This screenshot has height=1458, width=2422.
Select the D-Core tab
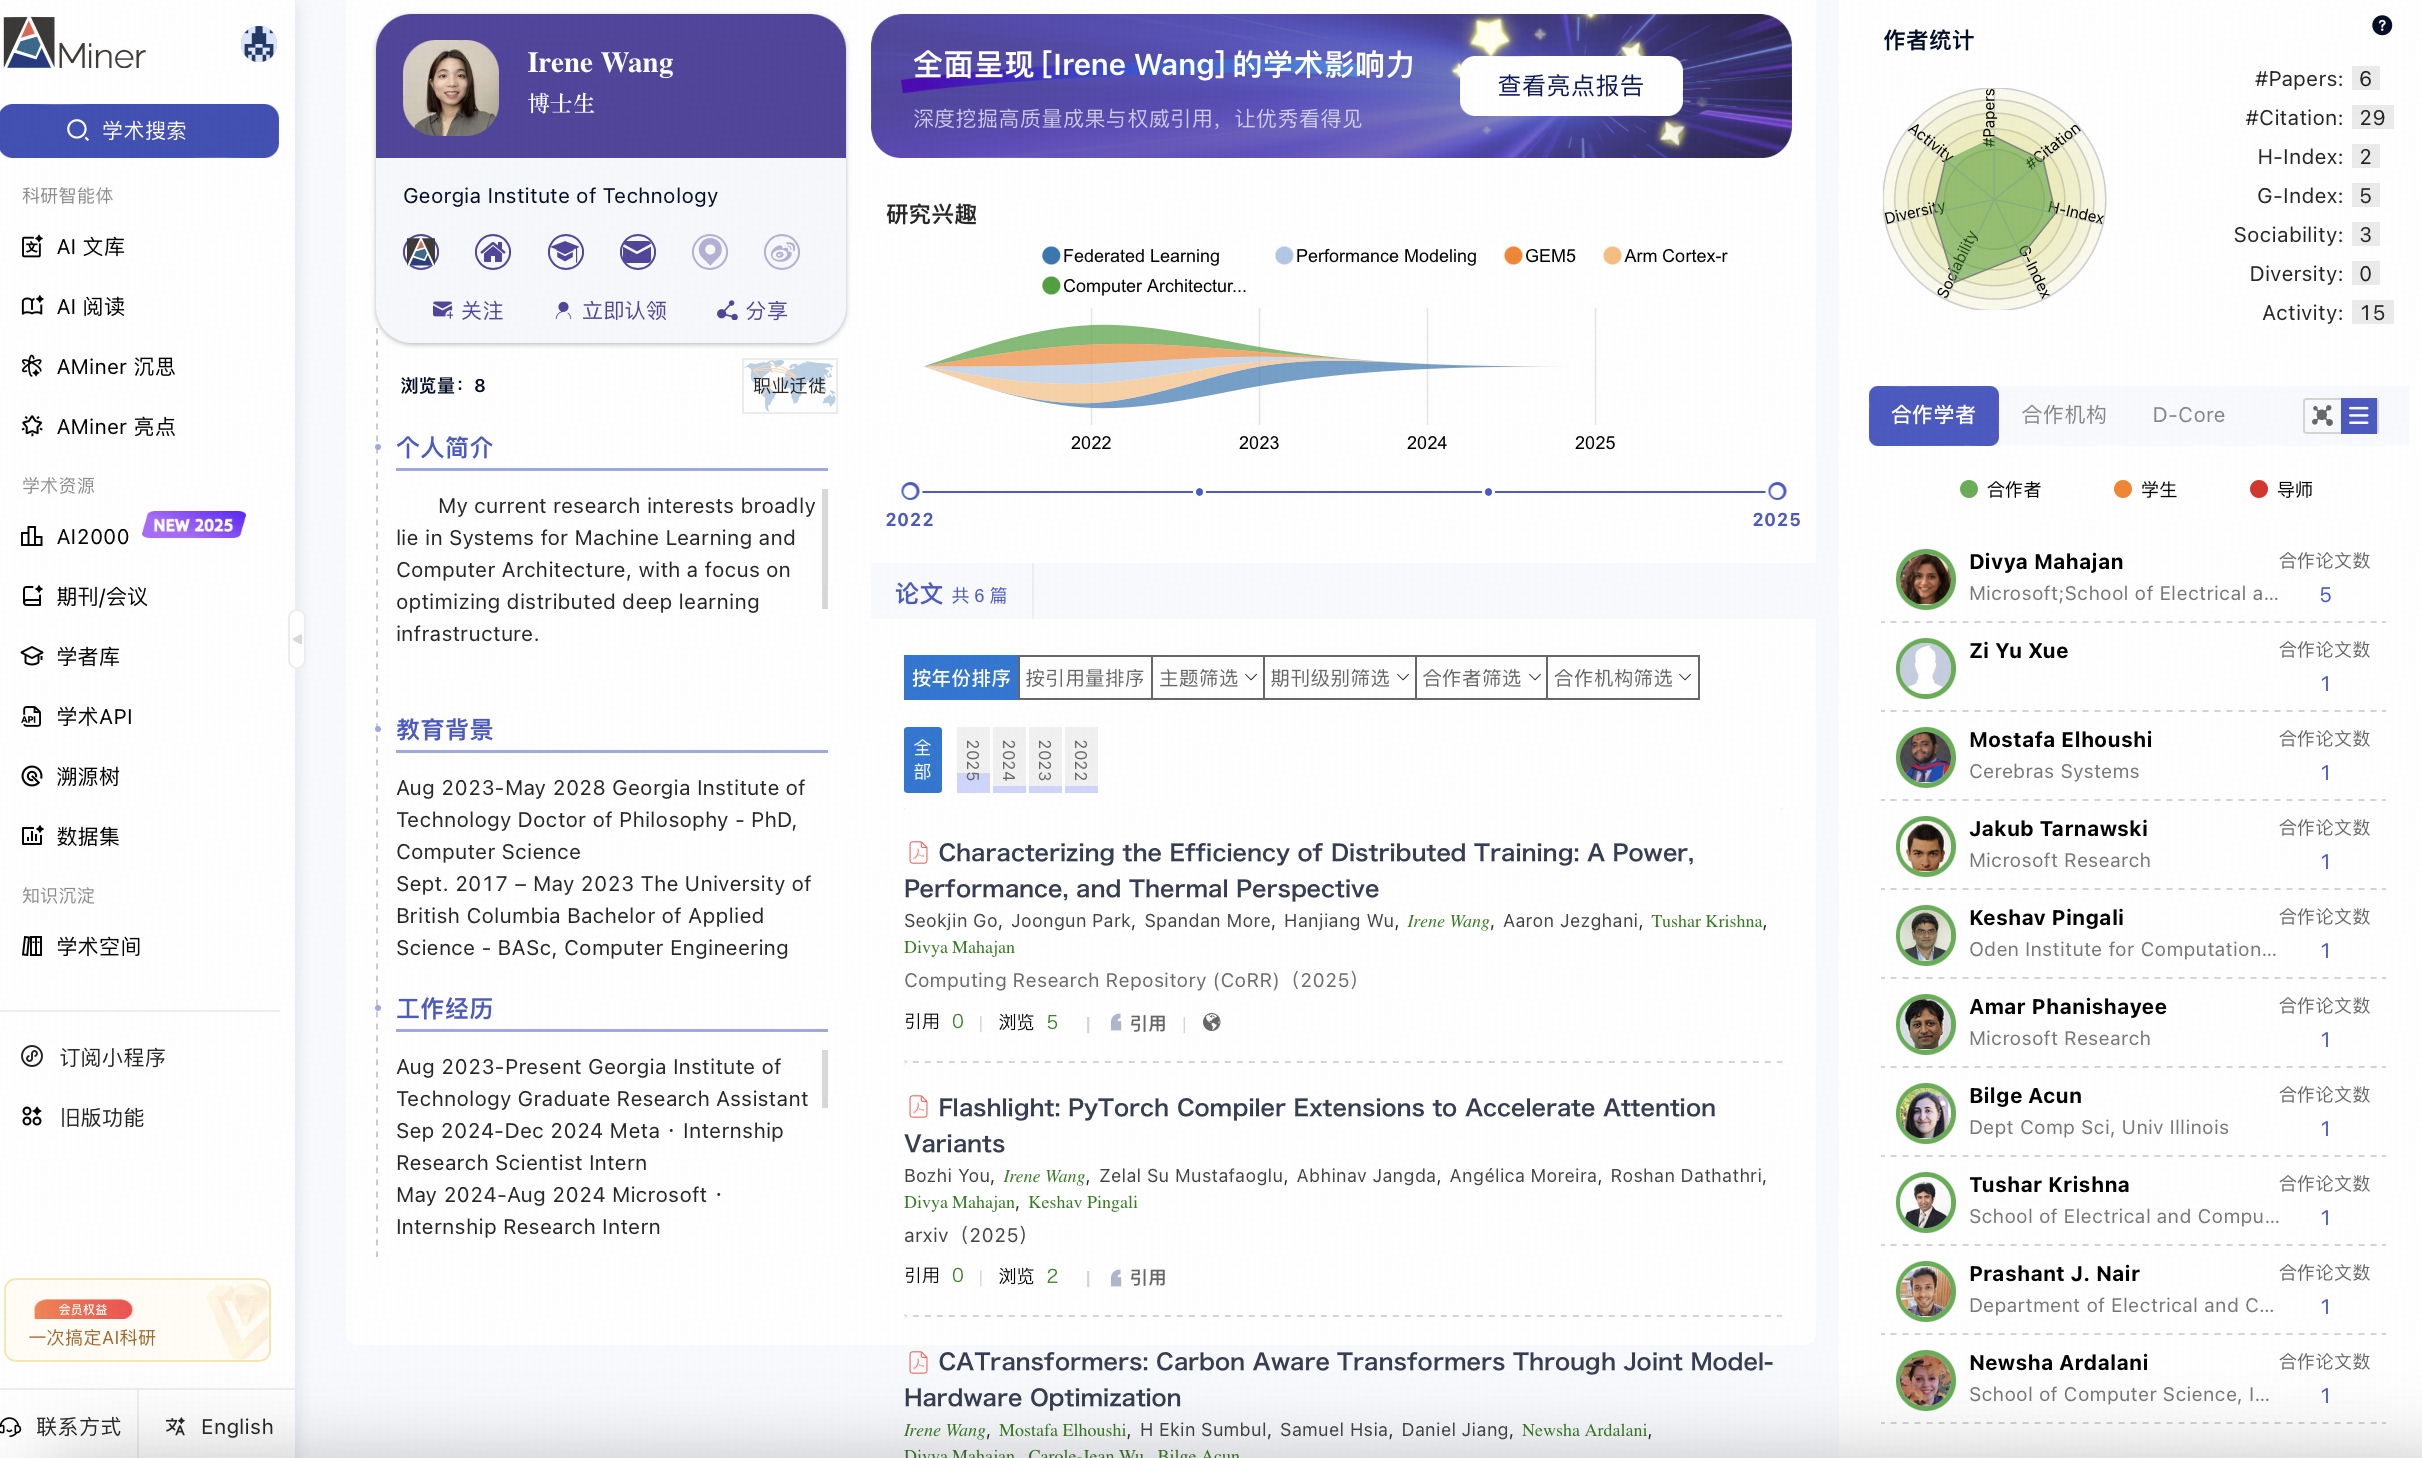point(2188,415)
